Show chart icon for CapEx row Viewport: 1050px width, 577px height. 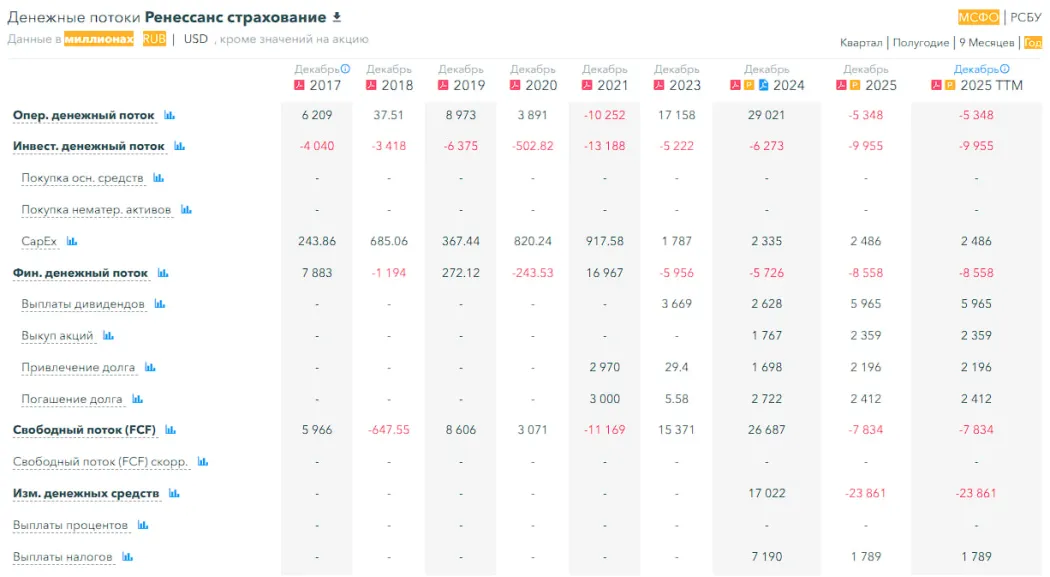click(72, 241)
